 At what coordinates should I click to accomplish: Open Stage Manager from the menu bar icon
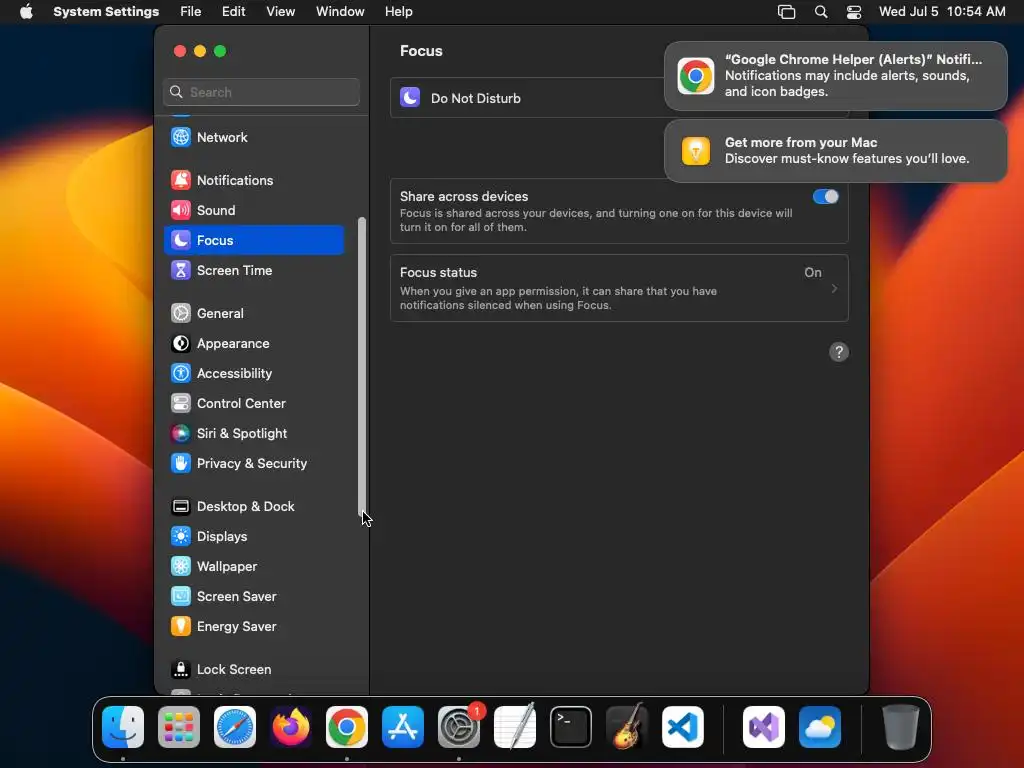pos(786,12)
